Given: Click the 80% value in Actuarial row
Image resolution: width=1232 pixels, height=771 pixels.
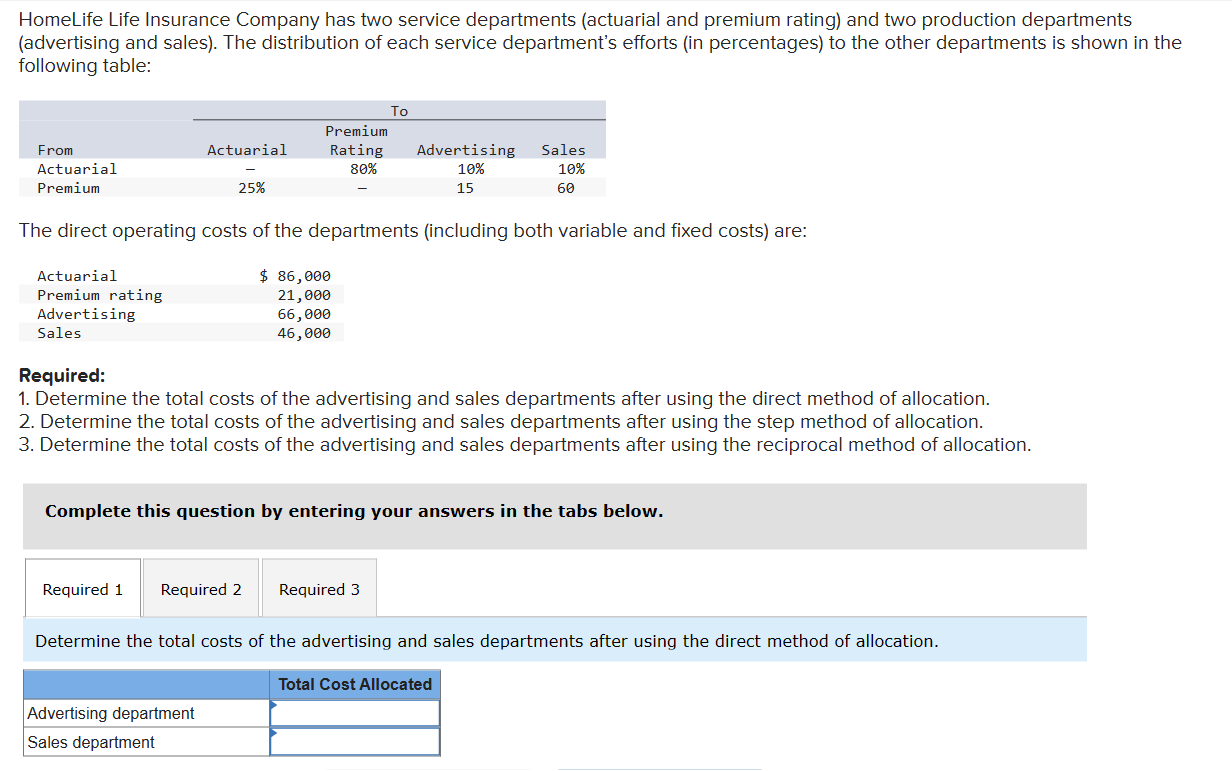Looking at the screenshot, I should tap(363, 169).
